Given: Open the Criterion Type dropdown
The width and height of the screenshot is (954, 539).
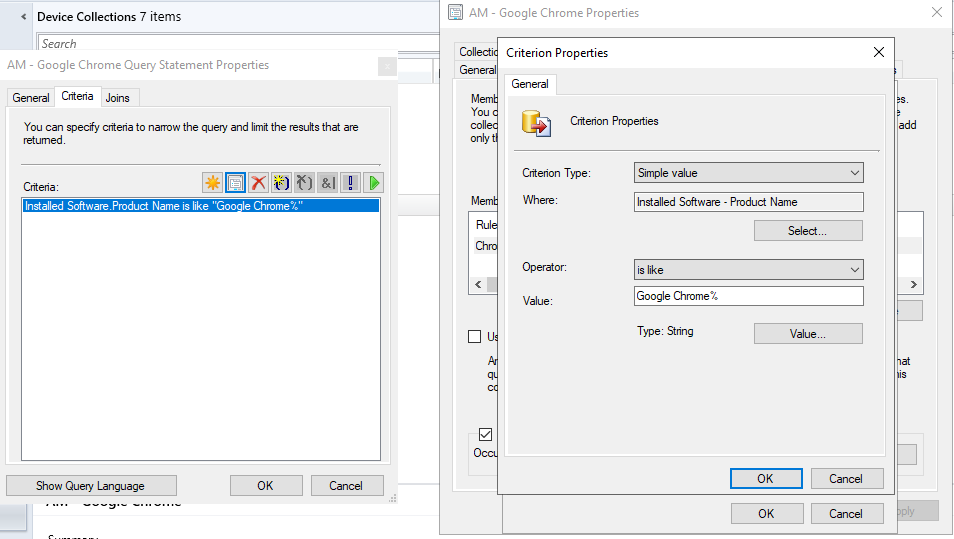Looking at the screenshot, I should 748,173.
